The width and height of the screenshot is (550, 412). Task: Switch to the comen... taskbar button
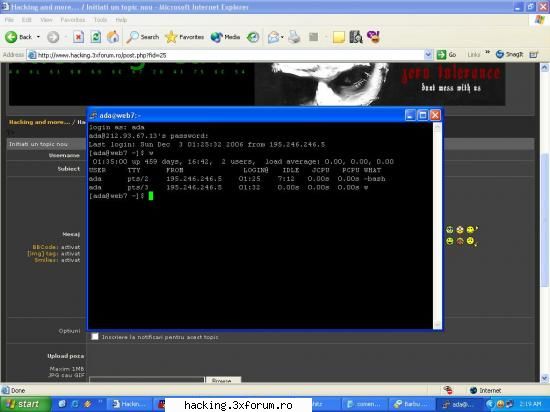pos(364,404)
